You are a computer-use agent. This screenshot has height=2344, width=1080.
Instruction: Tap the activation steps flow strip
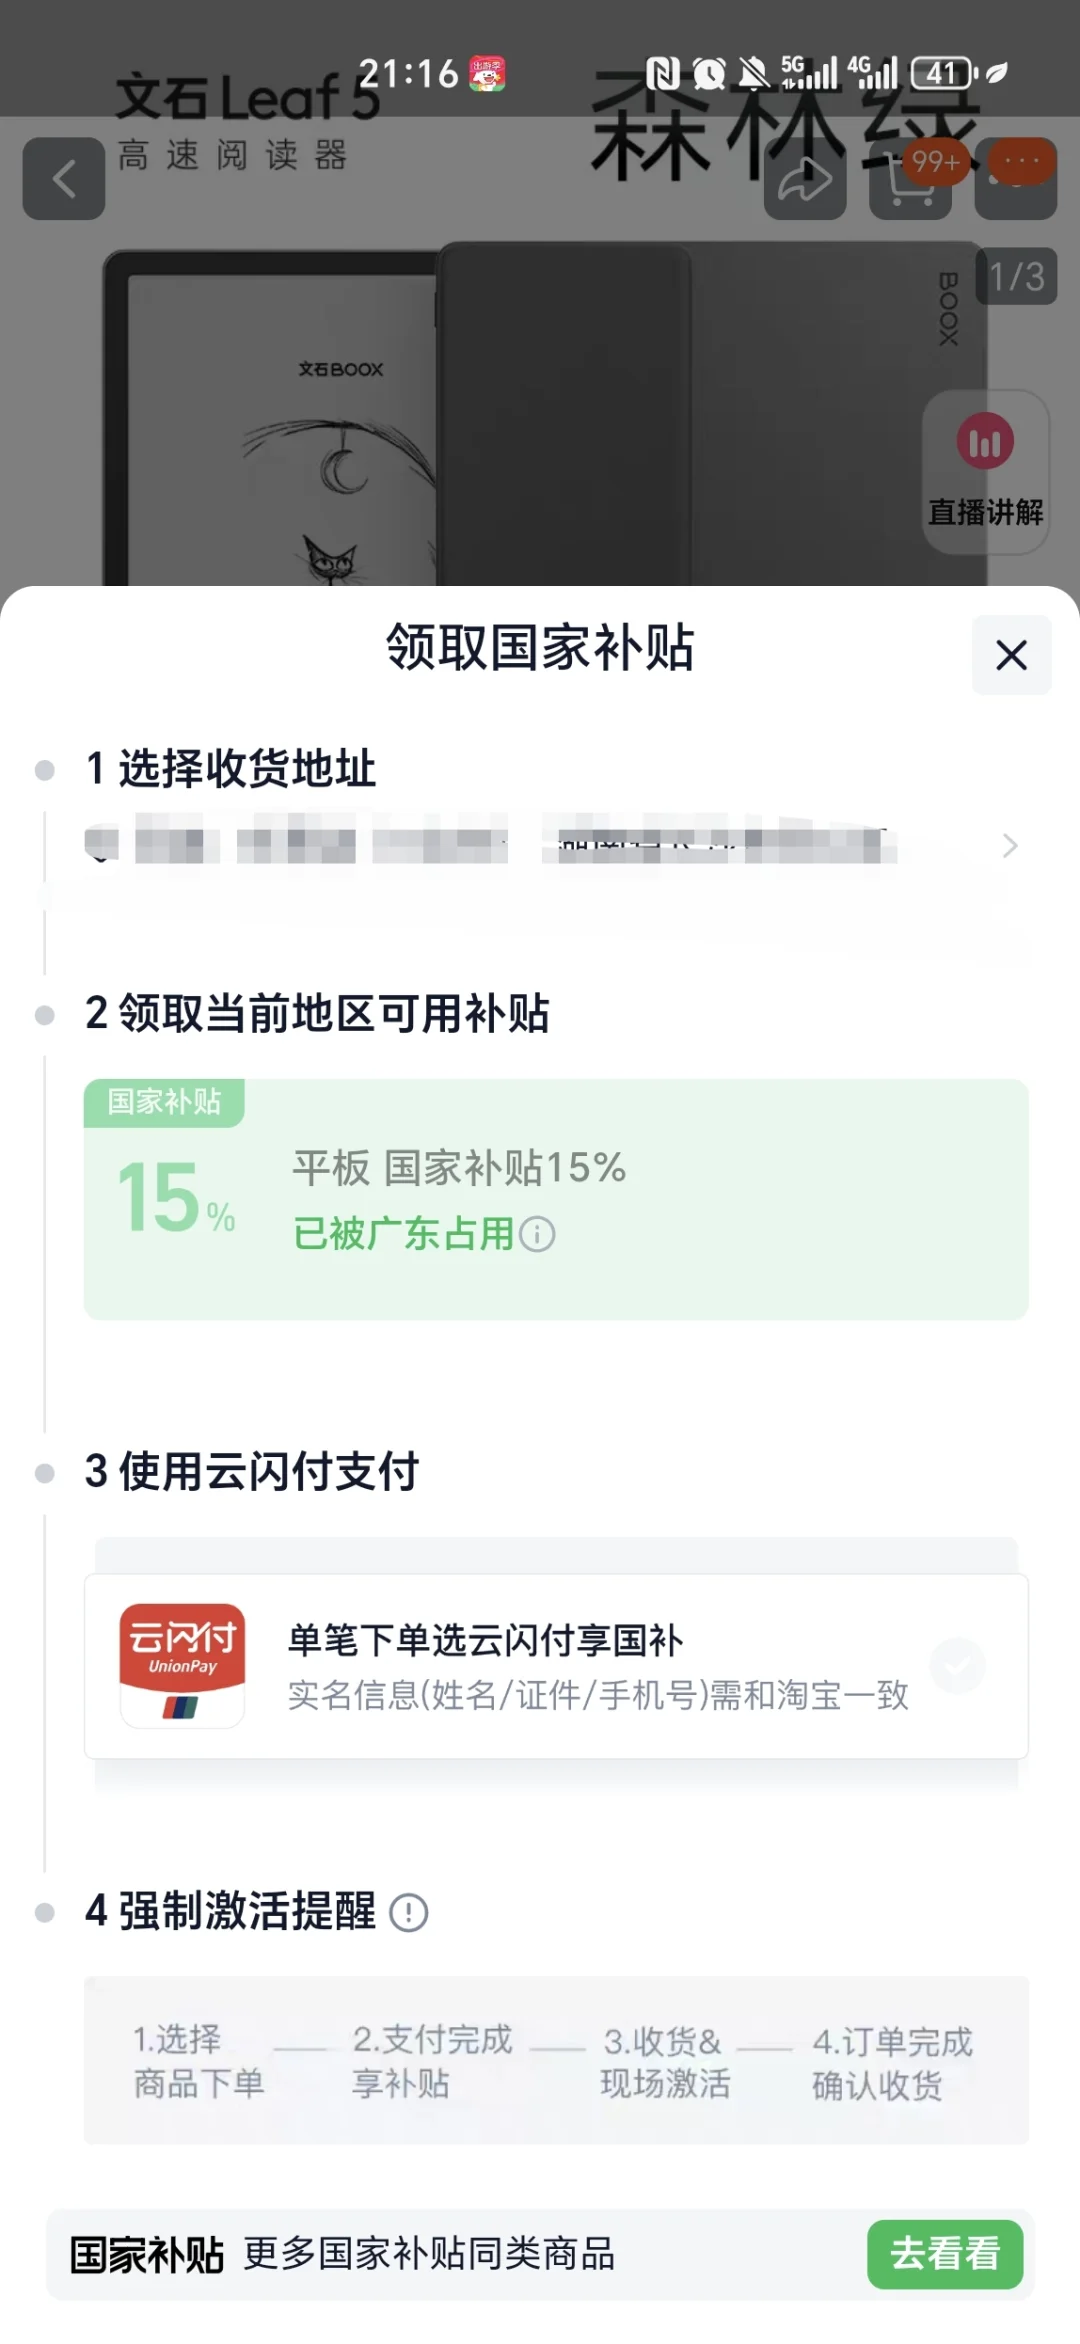coord(556,2061)
